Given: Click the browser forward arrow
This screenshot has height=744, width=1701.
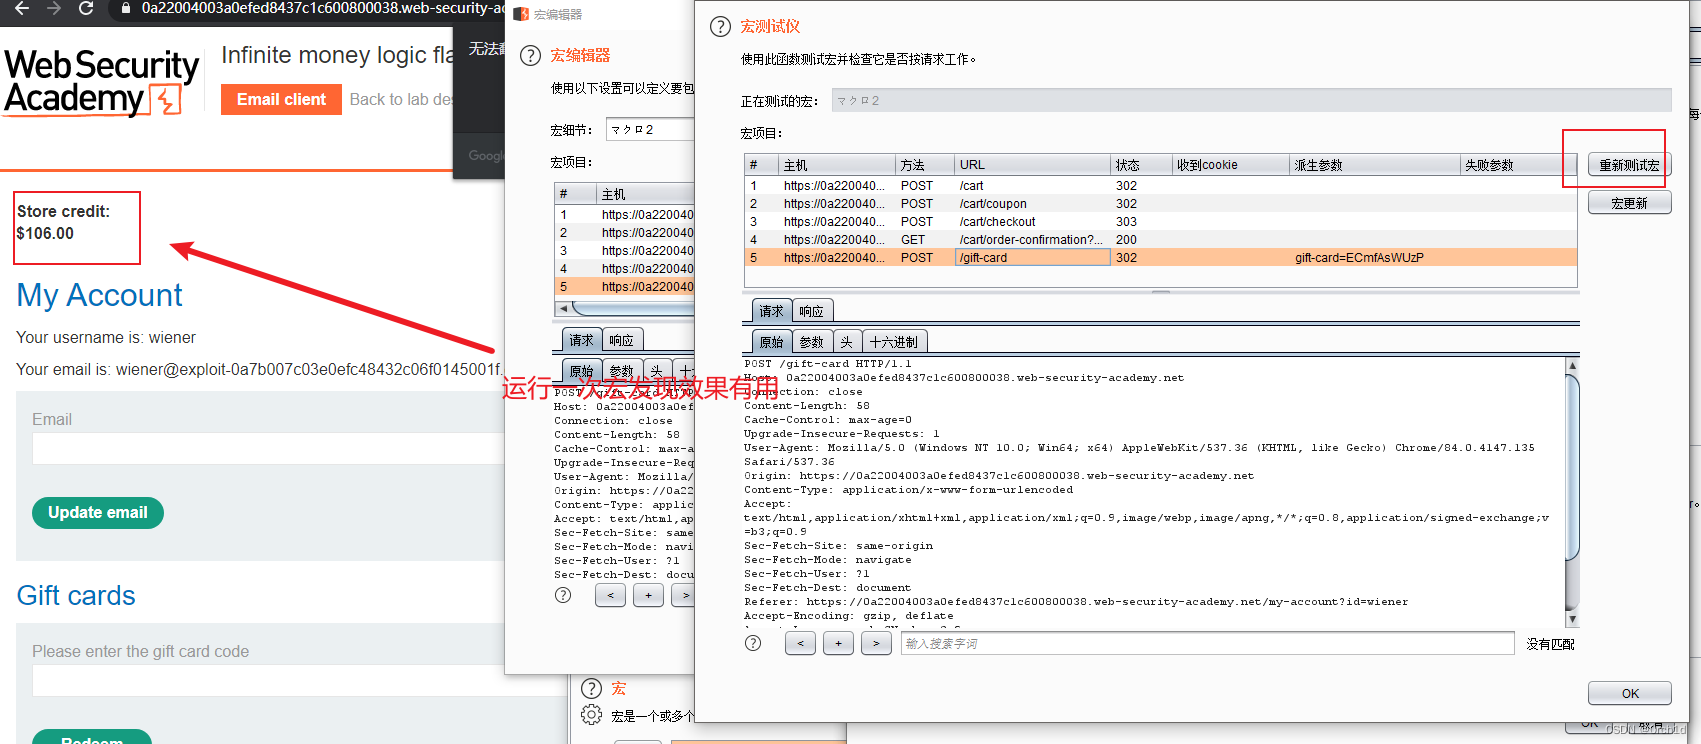Looking at the screenshot, I should pos(54,8).
